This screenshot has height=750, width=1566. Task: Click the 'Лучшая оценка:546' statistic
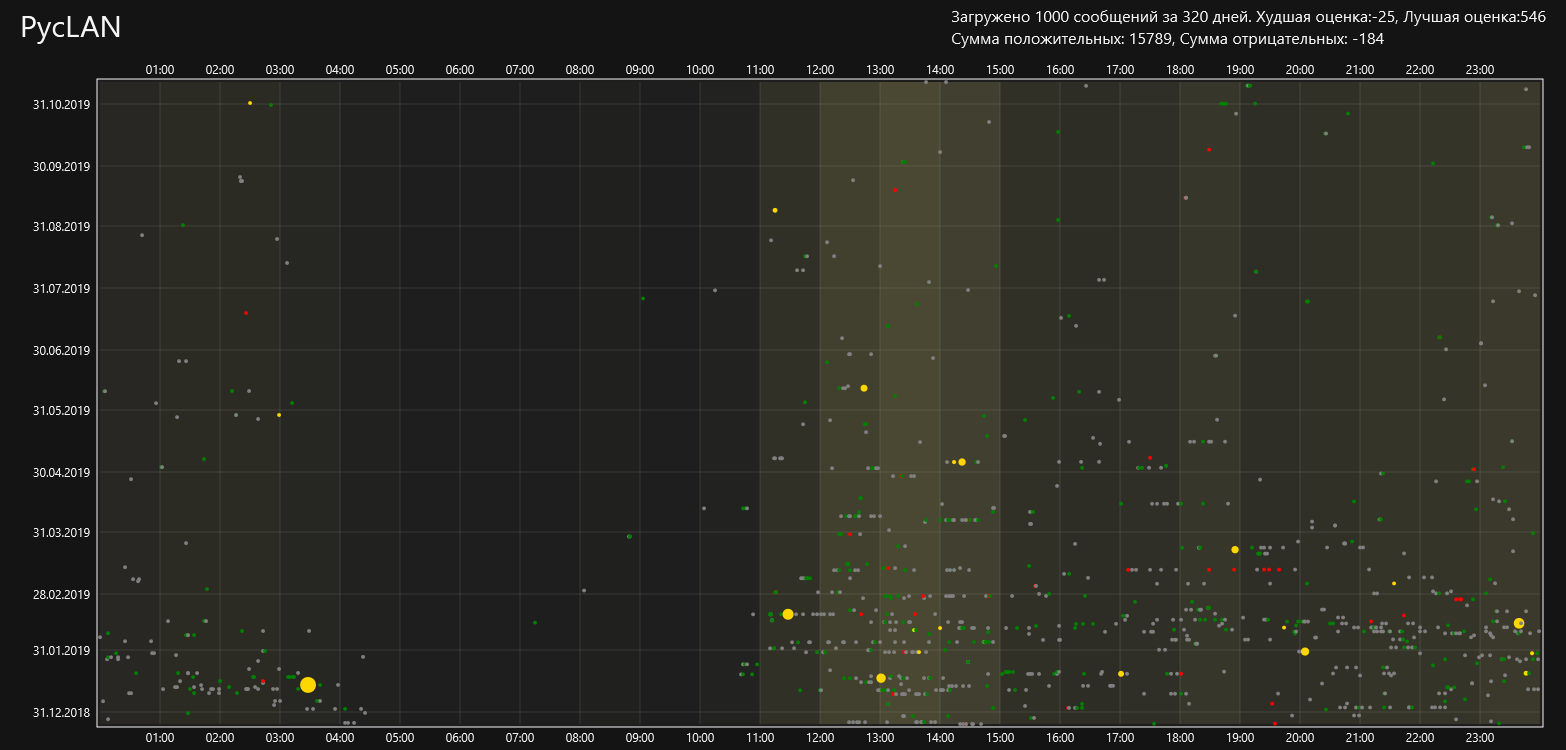click(x=1475, y=16)
